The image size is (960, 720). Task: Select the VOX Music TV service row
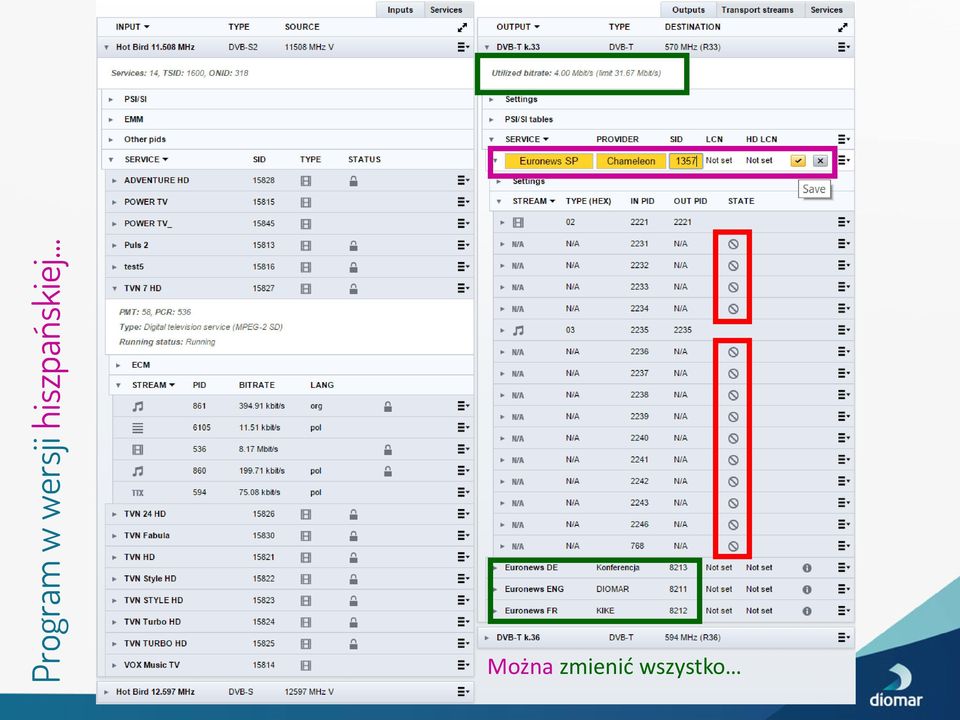tap(290, 665)
